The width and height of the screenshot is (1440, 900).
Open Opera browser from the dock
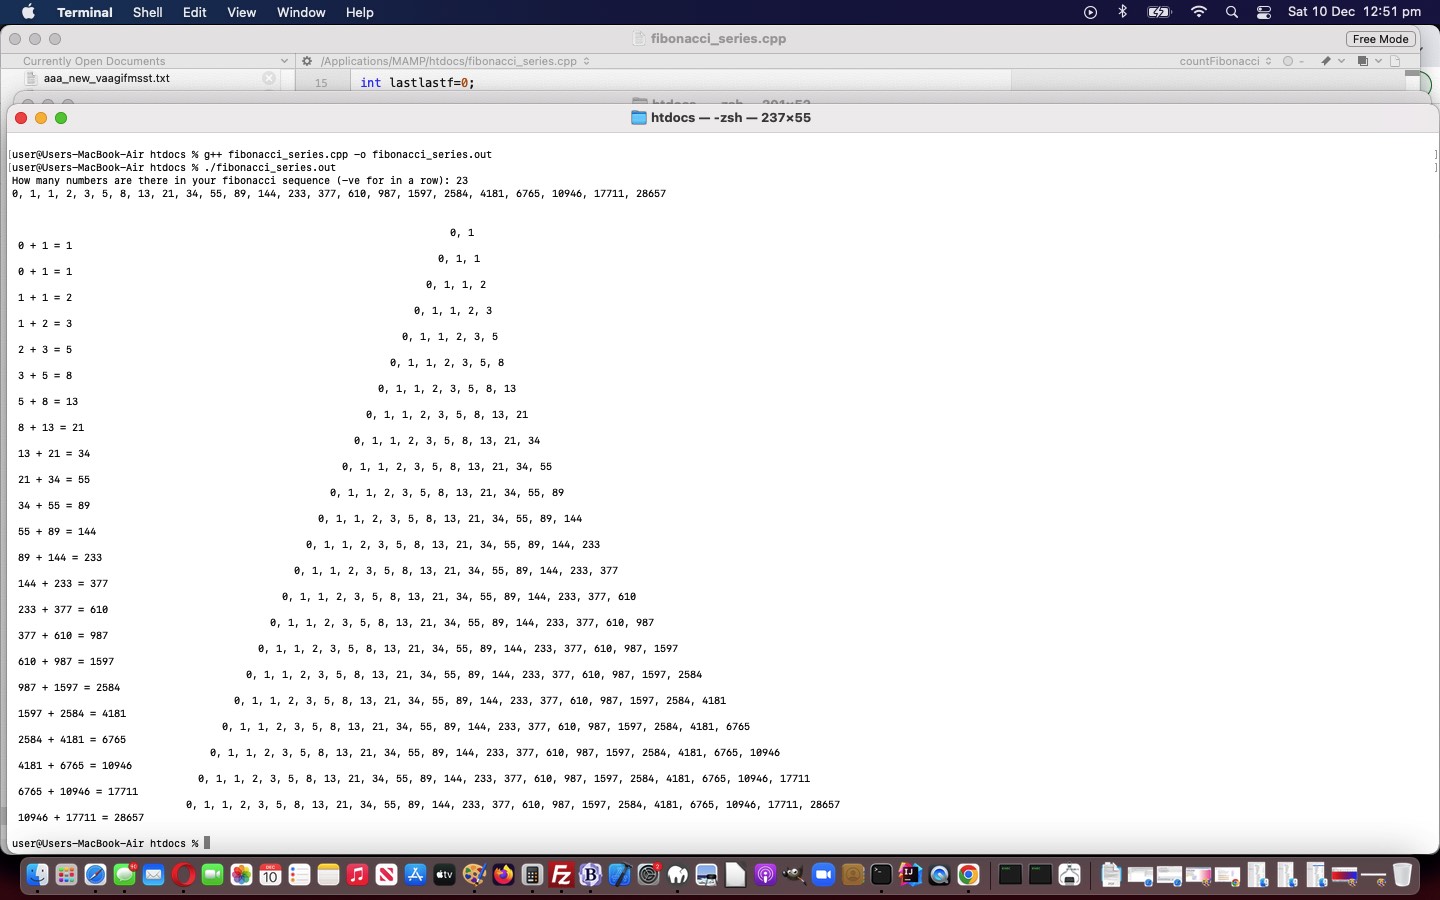click(x=182, y=876)
